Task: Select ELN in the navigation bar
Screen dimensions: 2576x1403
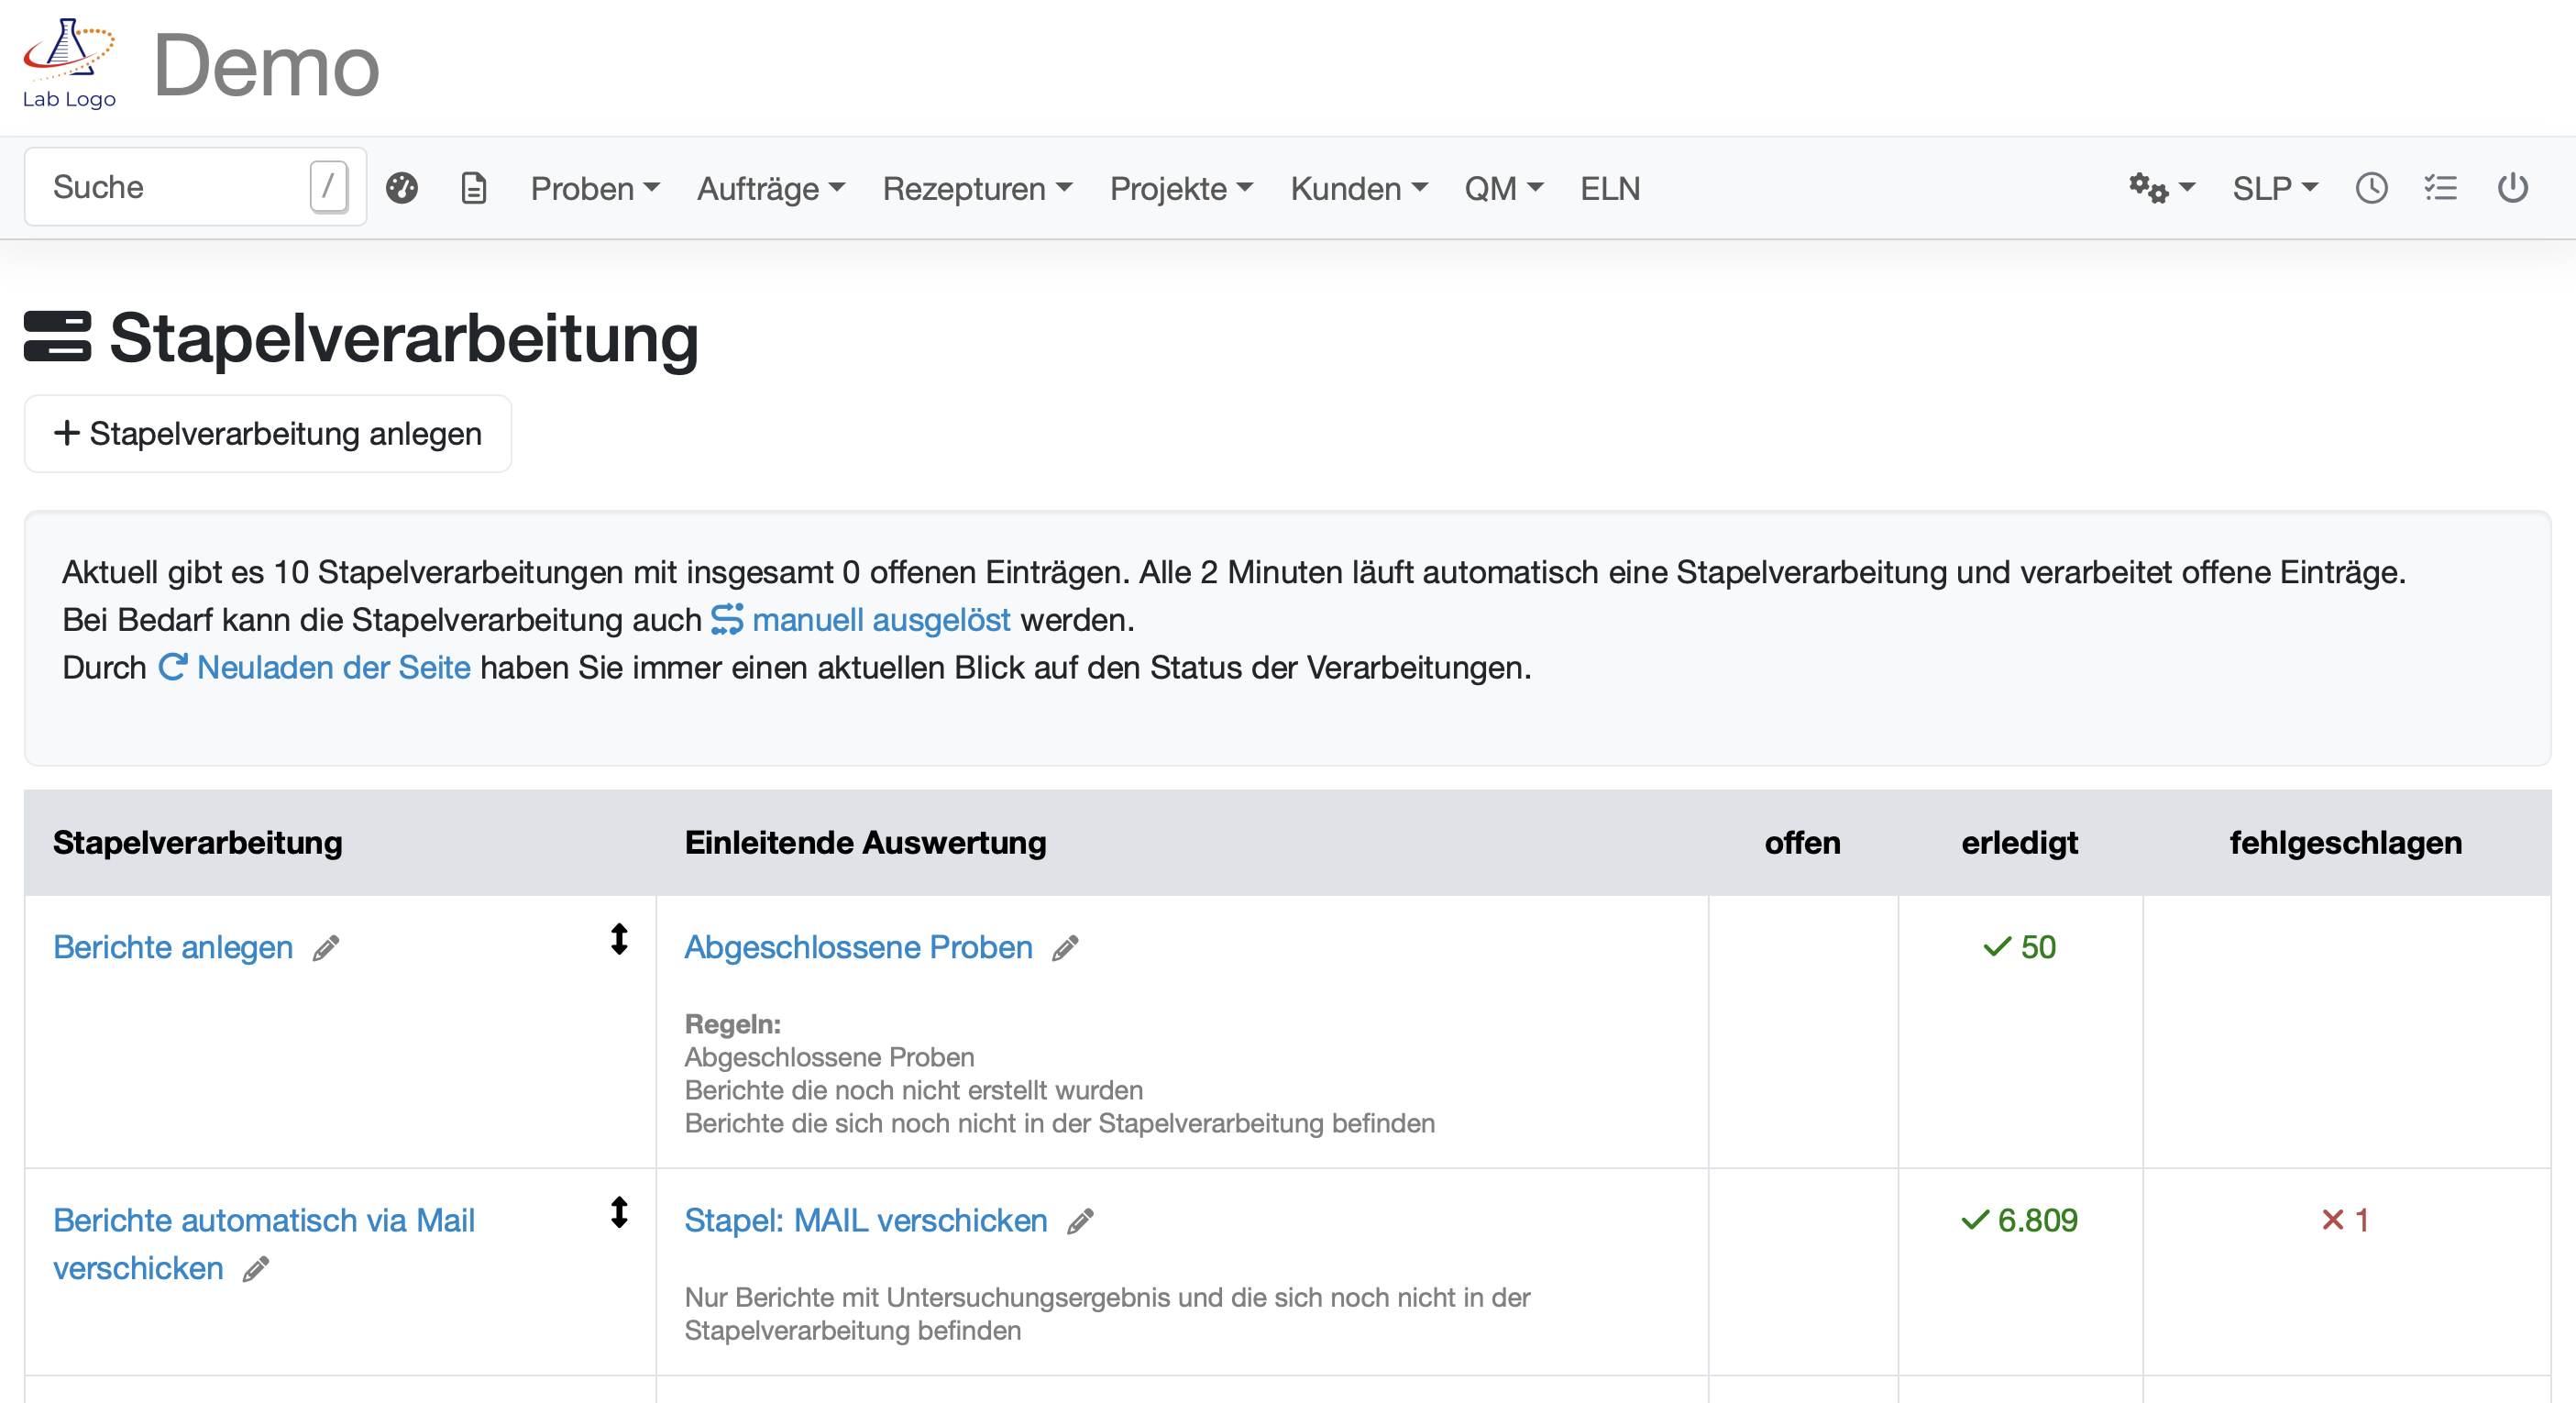Action: click(1610, 188)
